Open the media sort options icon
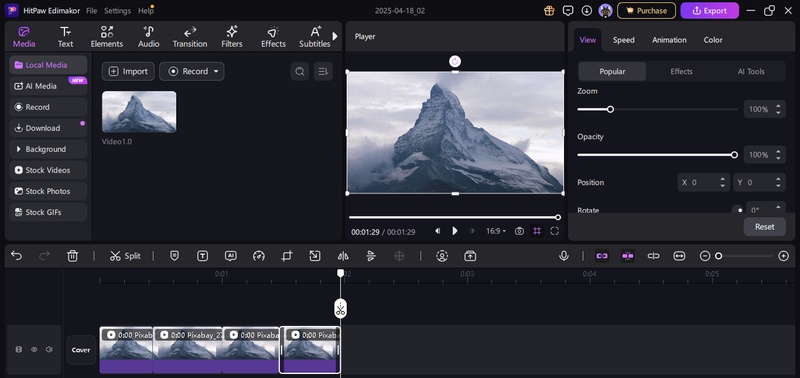 tap(323, 71)
